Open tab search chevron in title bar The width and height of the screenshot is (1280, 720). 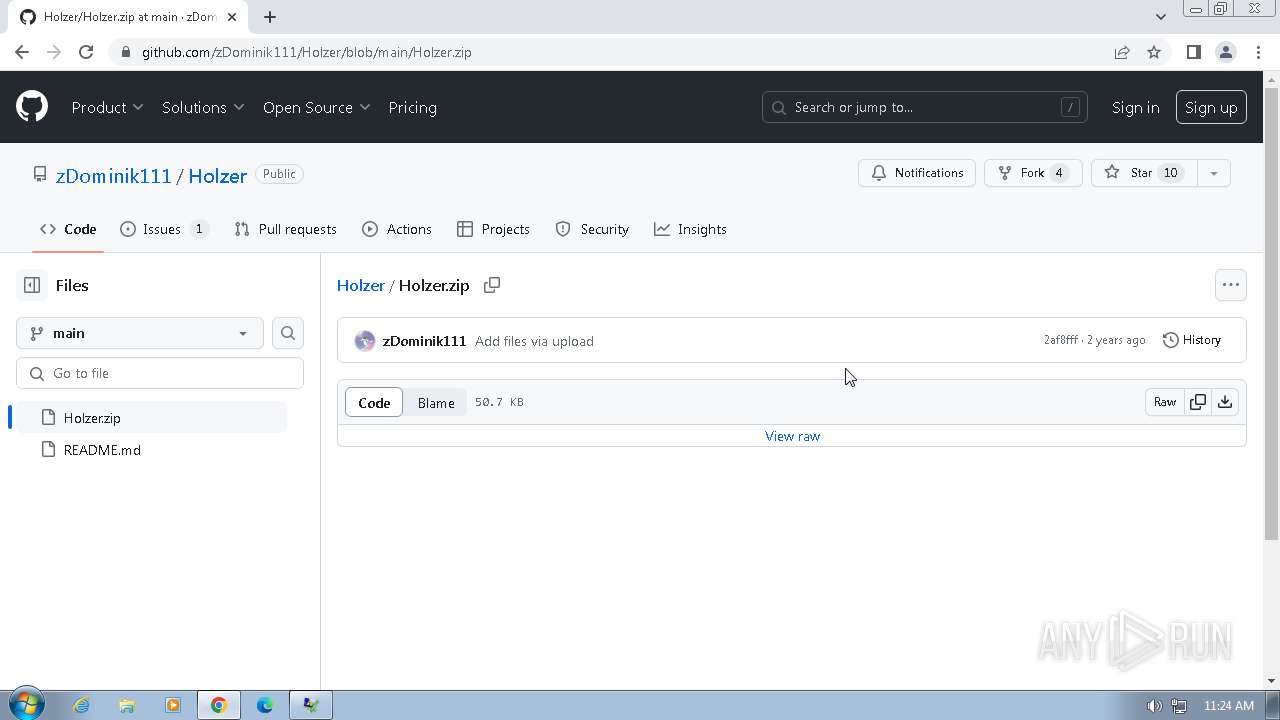tap(1160, 16)
